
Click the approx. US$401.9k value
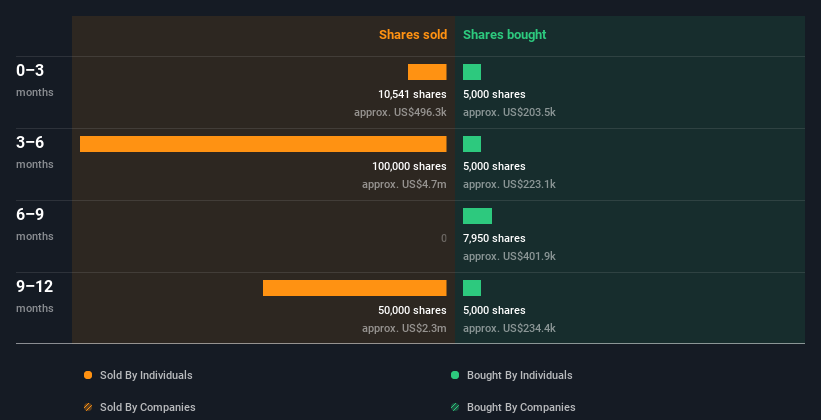(x=509, y=256)
